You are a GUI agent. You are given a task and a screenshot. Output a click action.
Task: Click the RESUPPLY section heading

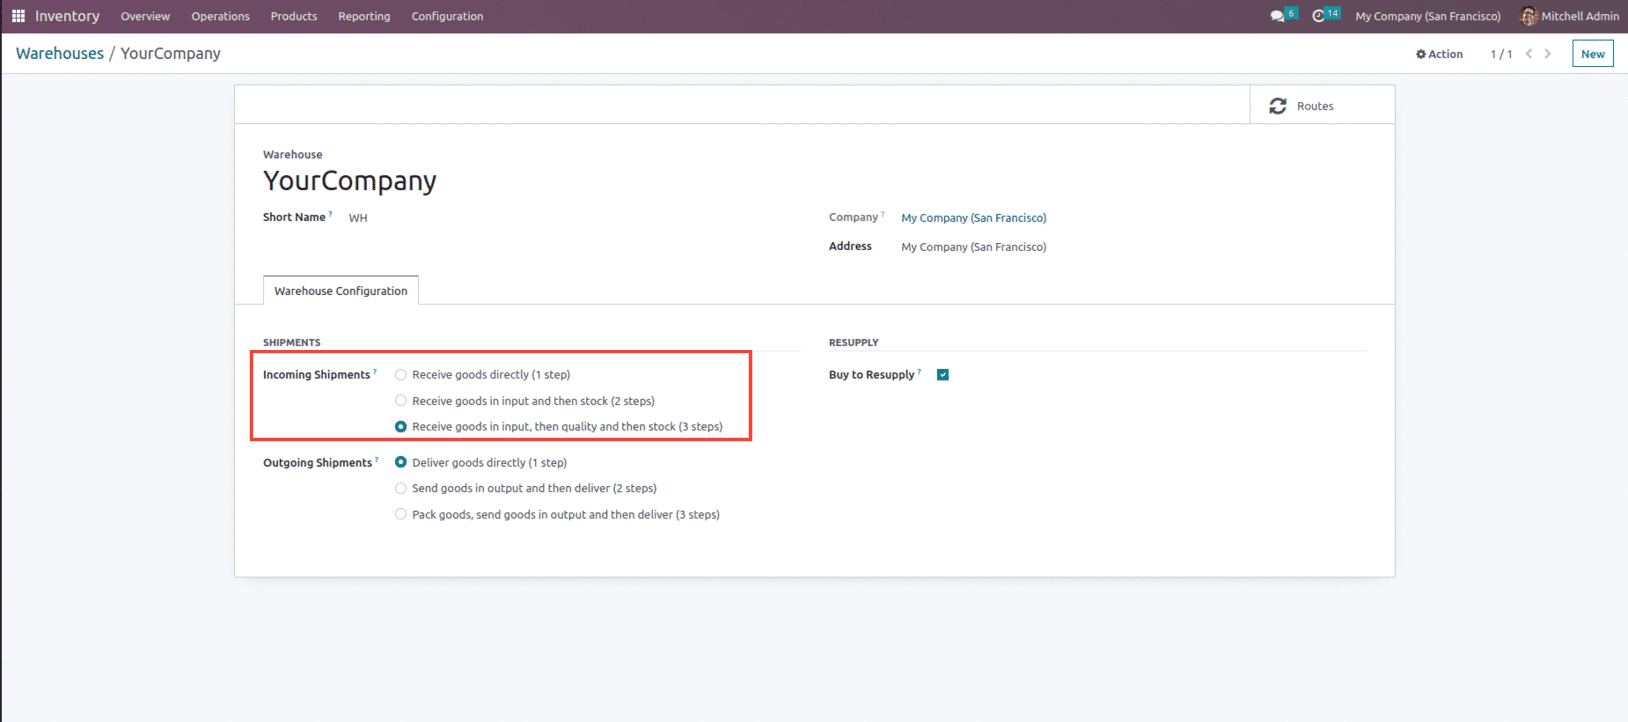(854, 342)
